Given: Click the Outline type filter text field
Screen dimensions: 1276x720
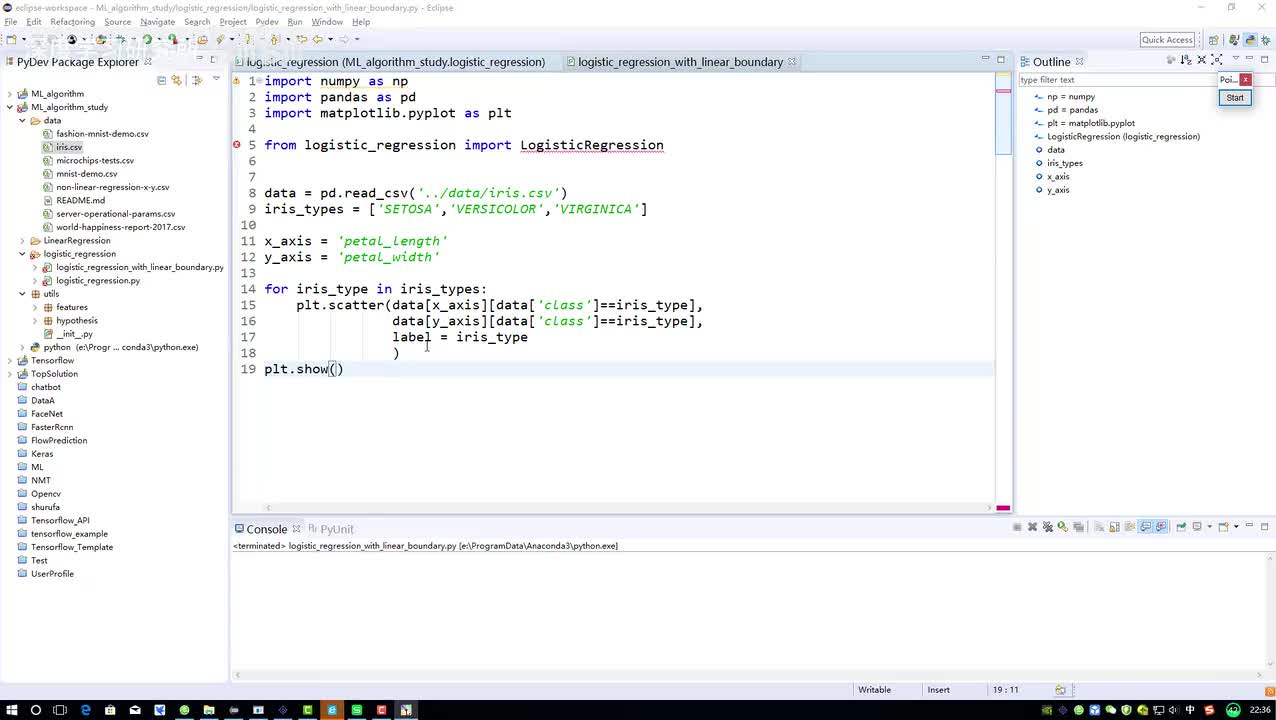Looking at the screenshot, I should point(1117,80).
